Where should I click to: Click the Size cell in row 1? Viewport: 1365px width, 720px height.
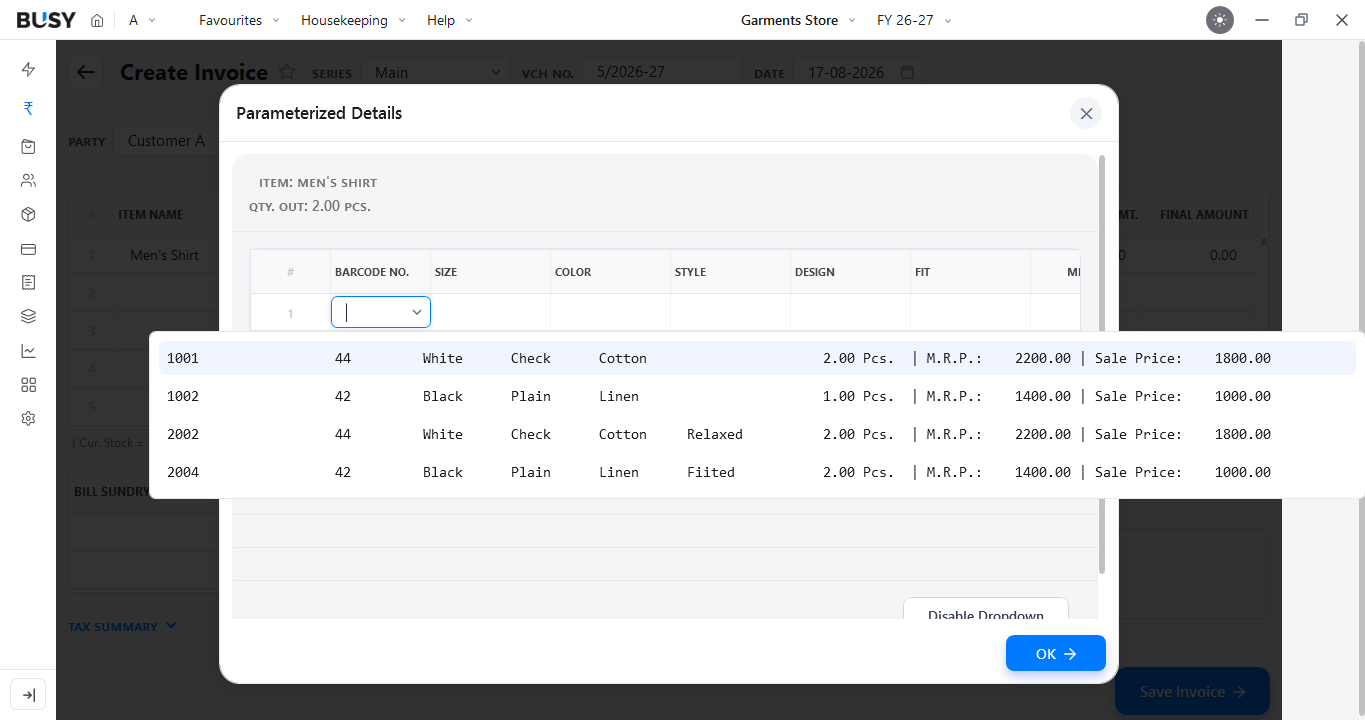tap(490, 312)
